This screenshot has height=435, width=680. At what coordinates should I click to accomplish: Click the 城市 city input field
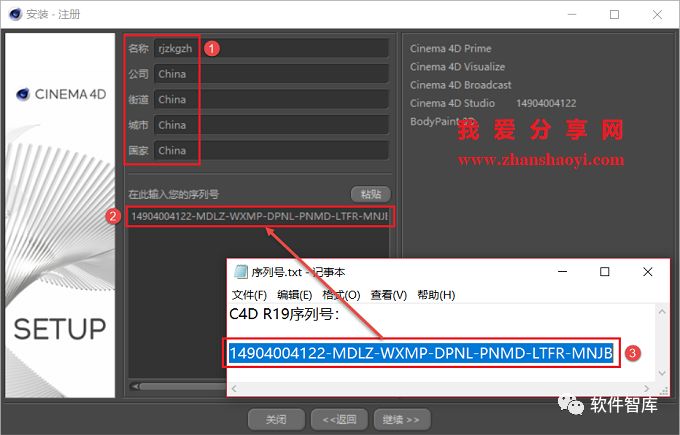[x=271, y=125]
